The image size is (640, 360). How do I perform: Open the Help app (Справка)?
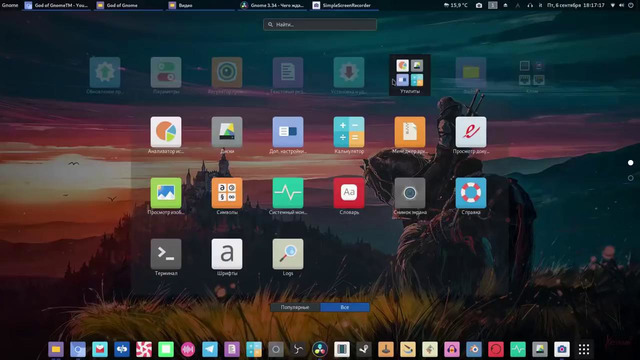click(x=471, y=193)
